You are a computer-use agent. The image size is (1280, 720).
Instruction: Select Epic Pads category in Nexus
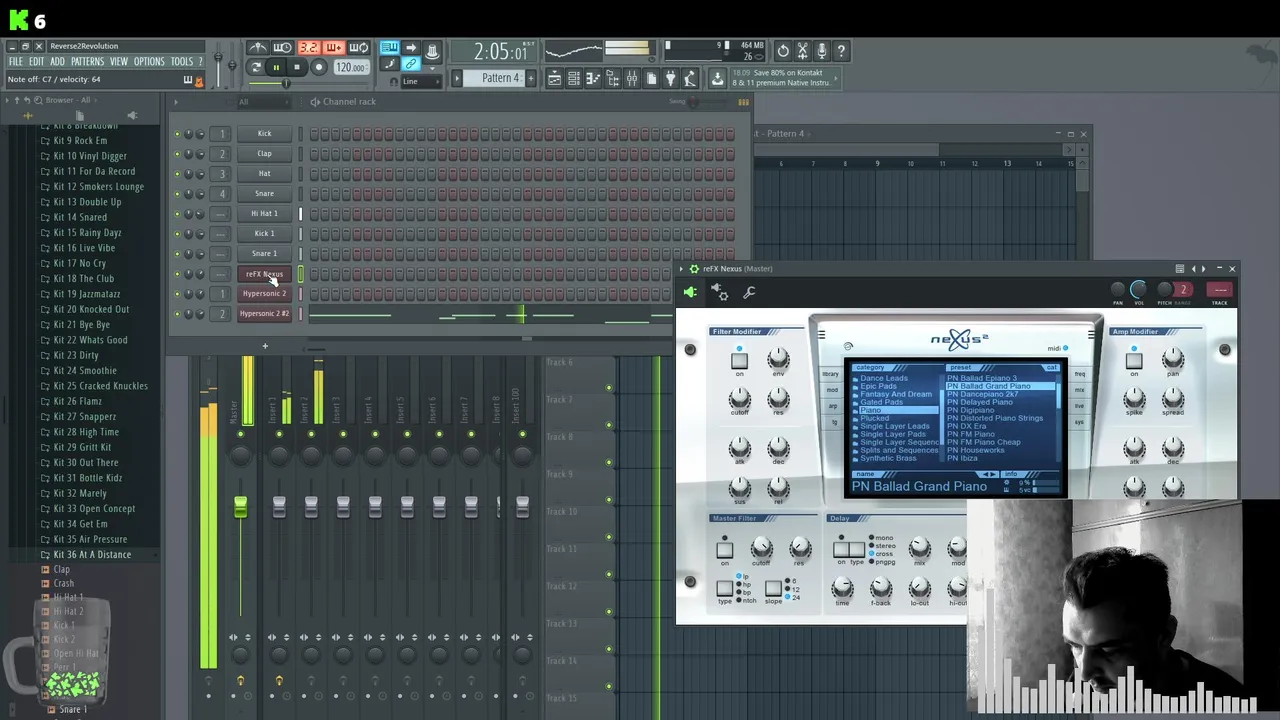click(x=880, y=386)
